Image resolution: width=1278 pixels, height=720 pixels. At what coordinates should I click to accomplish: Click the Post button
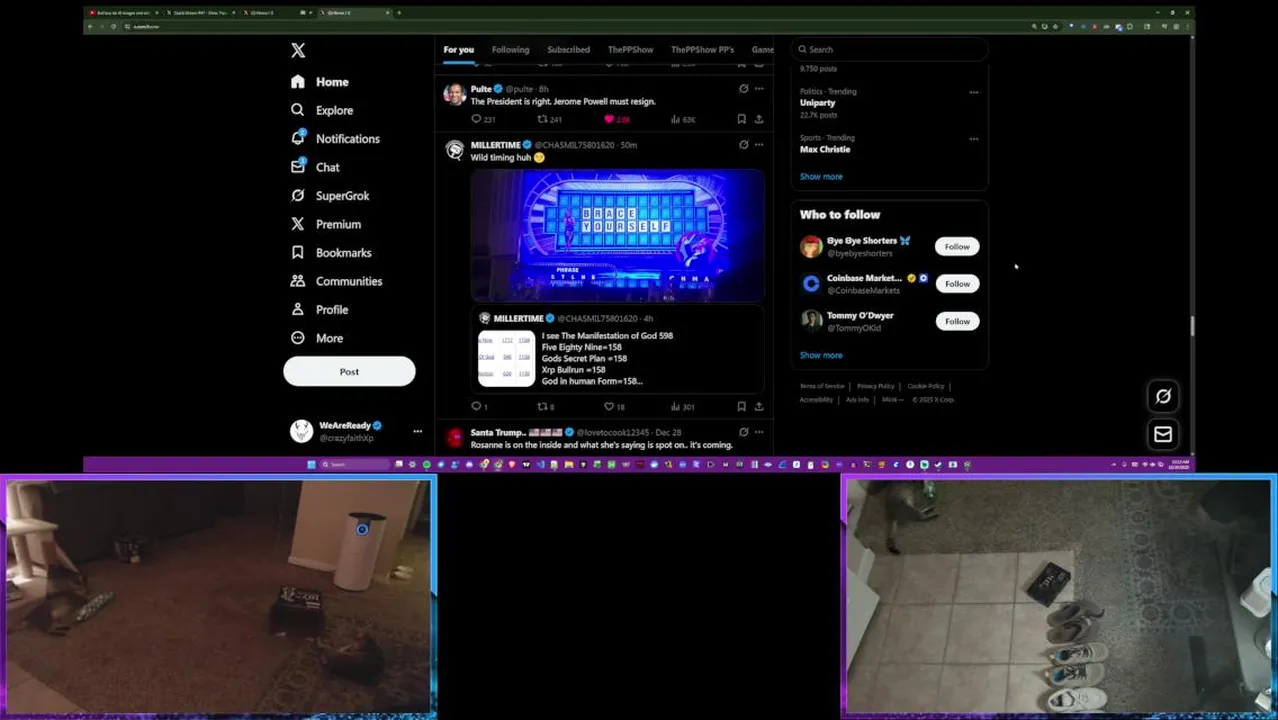point(349,371)
